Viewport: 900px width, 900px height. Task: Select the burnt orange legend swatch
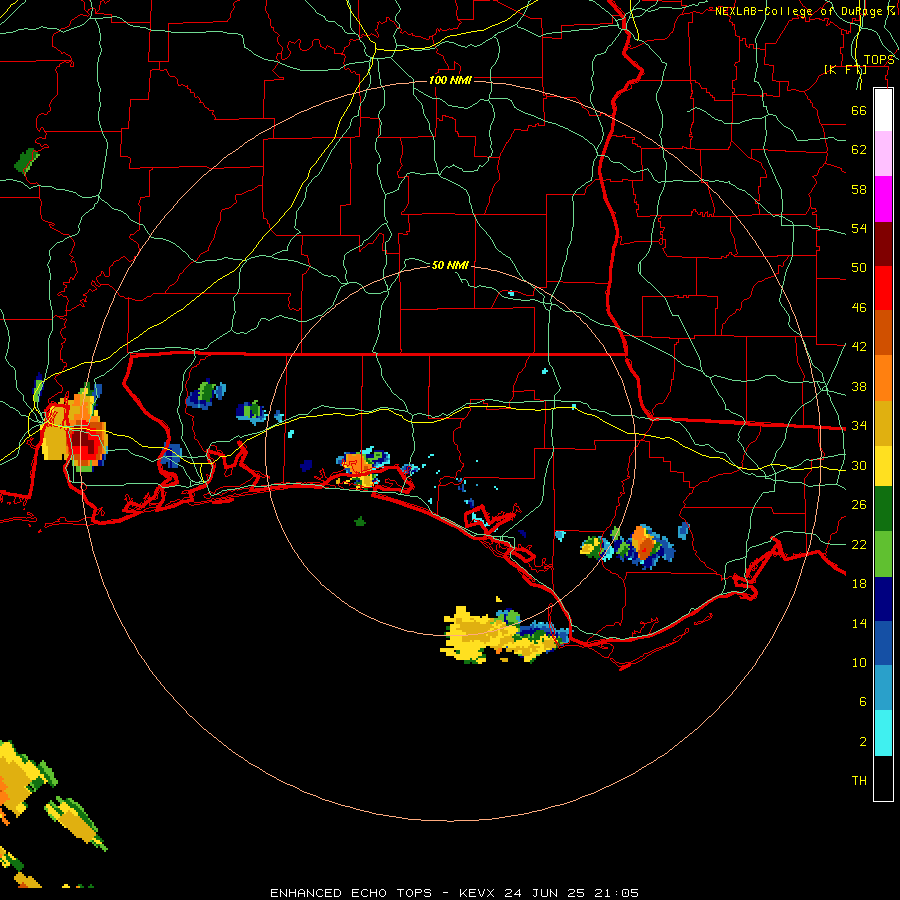(x=883, y=333)
